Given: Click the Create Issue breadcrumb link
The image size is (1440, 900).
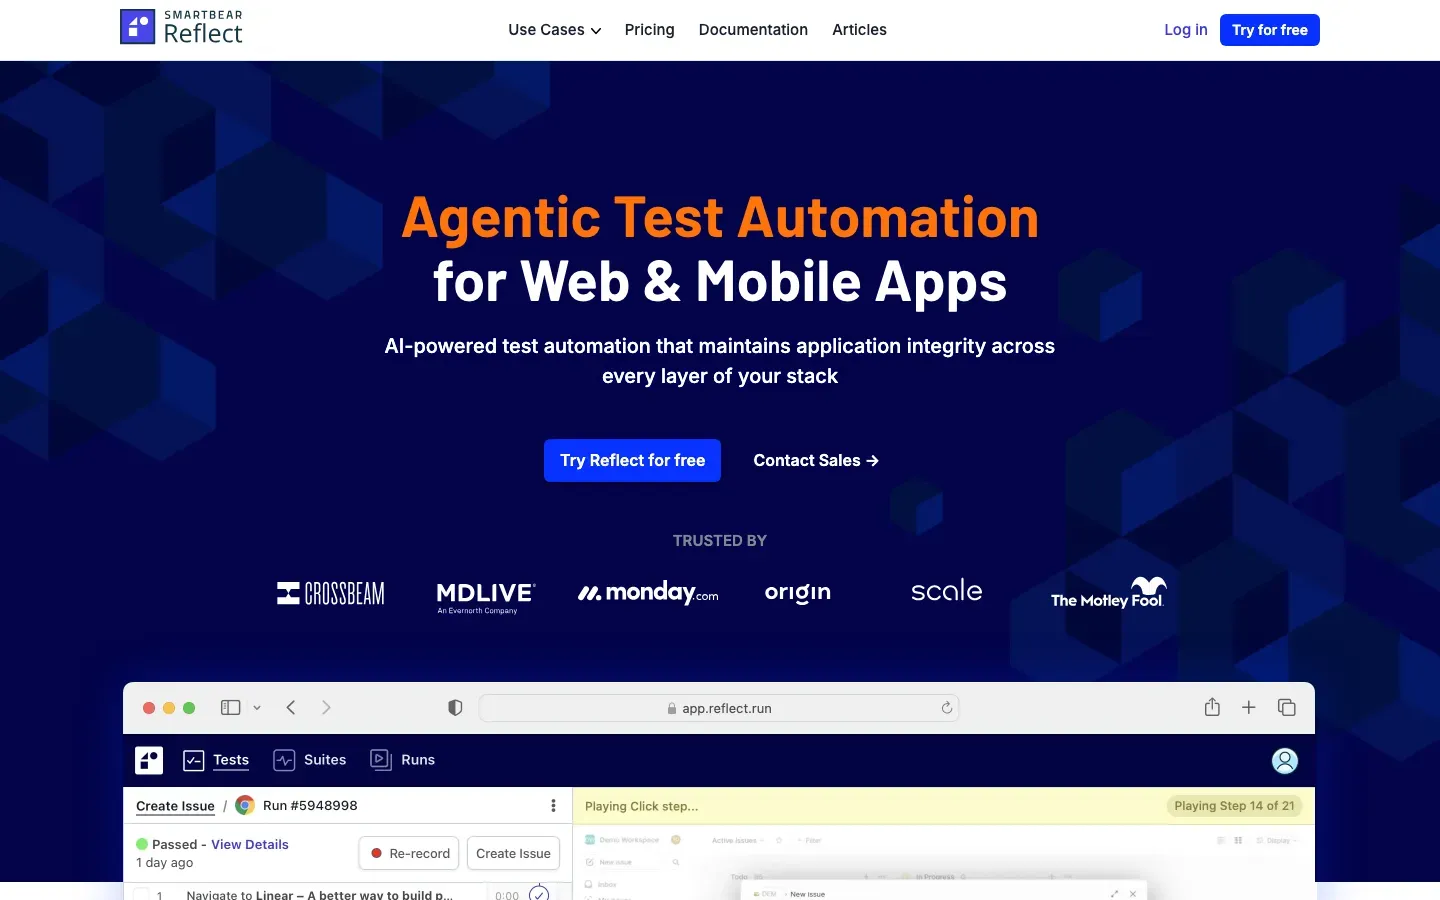Looking at the screenshot, I should pos(175,806).
